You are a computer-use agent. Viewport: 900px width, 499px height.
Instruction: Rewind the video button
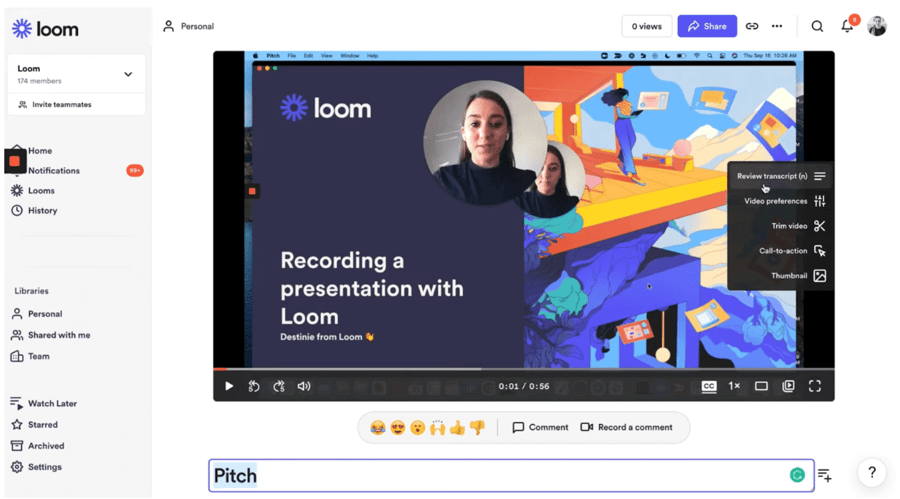(x=254, y=386)
